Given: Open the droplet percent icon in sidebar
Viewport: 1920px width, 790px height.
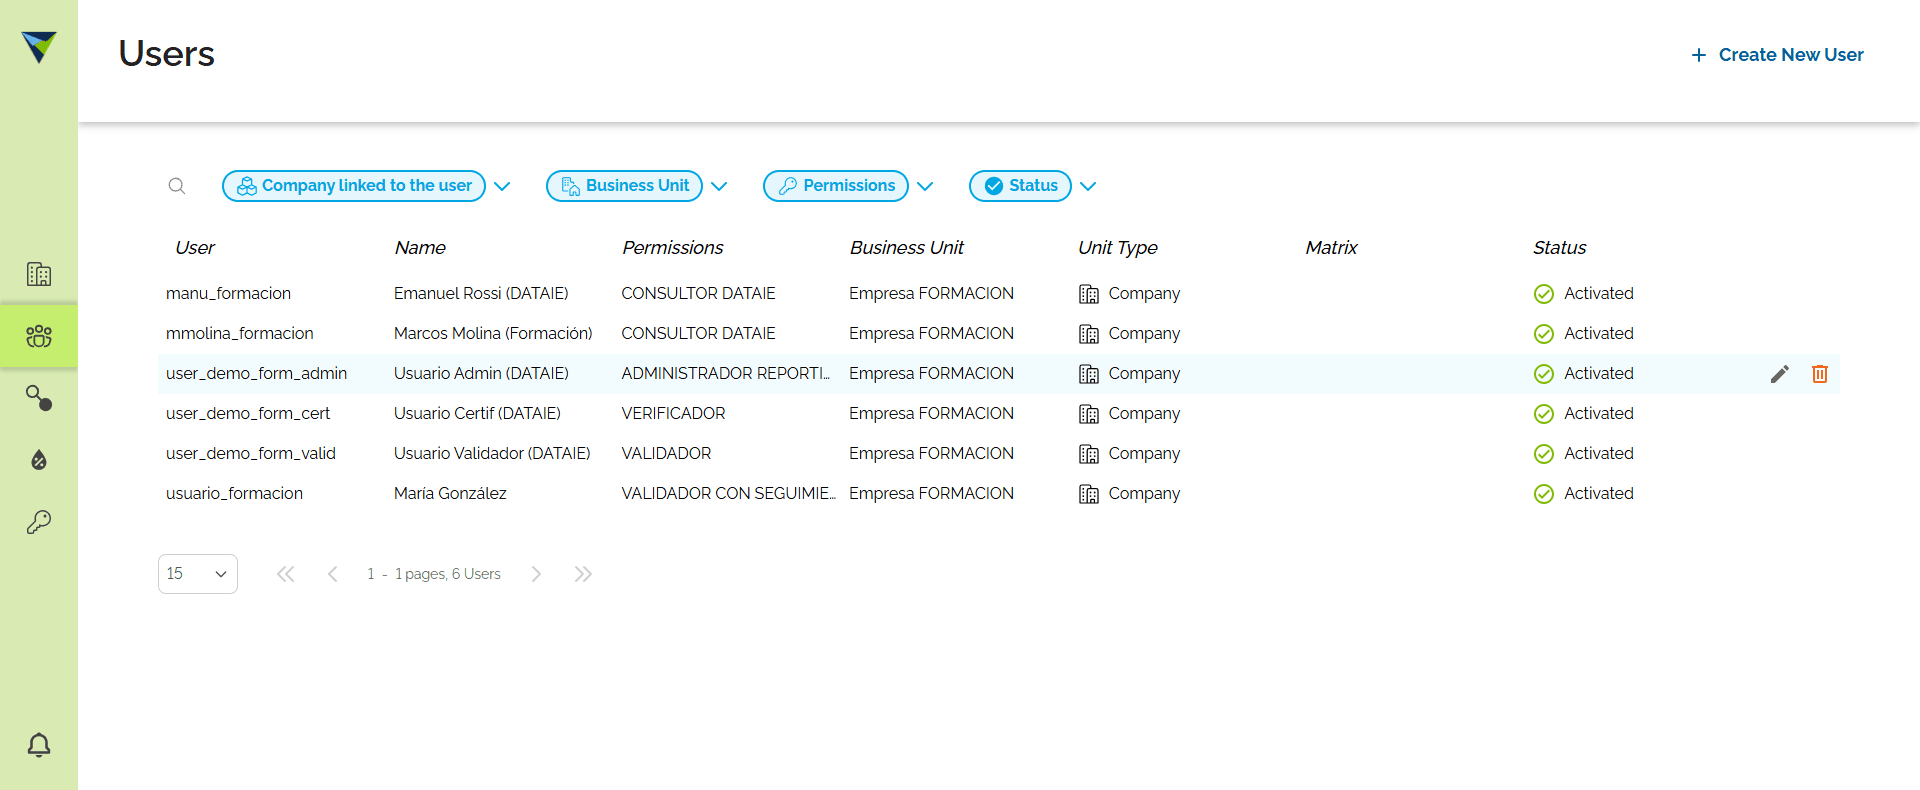Looking at the screenshot, I should [39, 460].
